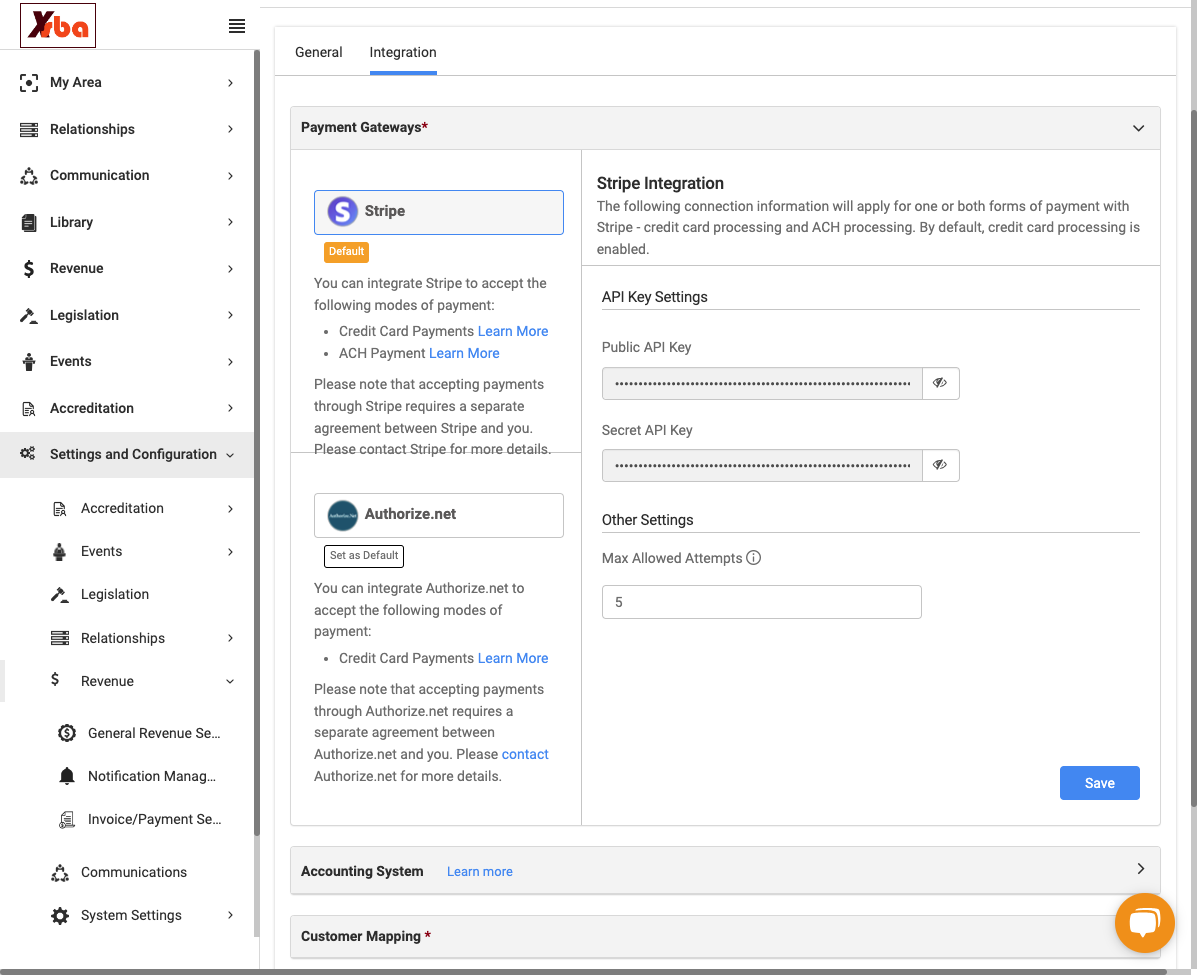This screenshot has width=1197, height=975.
Task: Click the Authorize.net logo icon
Action: coord(343,515)
